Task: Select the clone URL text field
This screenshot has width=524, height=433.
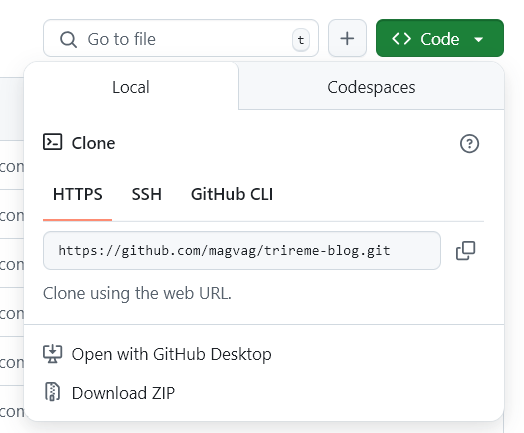Action: tap(242, 251)
